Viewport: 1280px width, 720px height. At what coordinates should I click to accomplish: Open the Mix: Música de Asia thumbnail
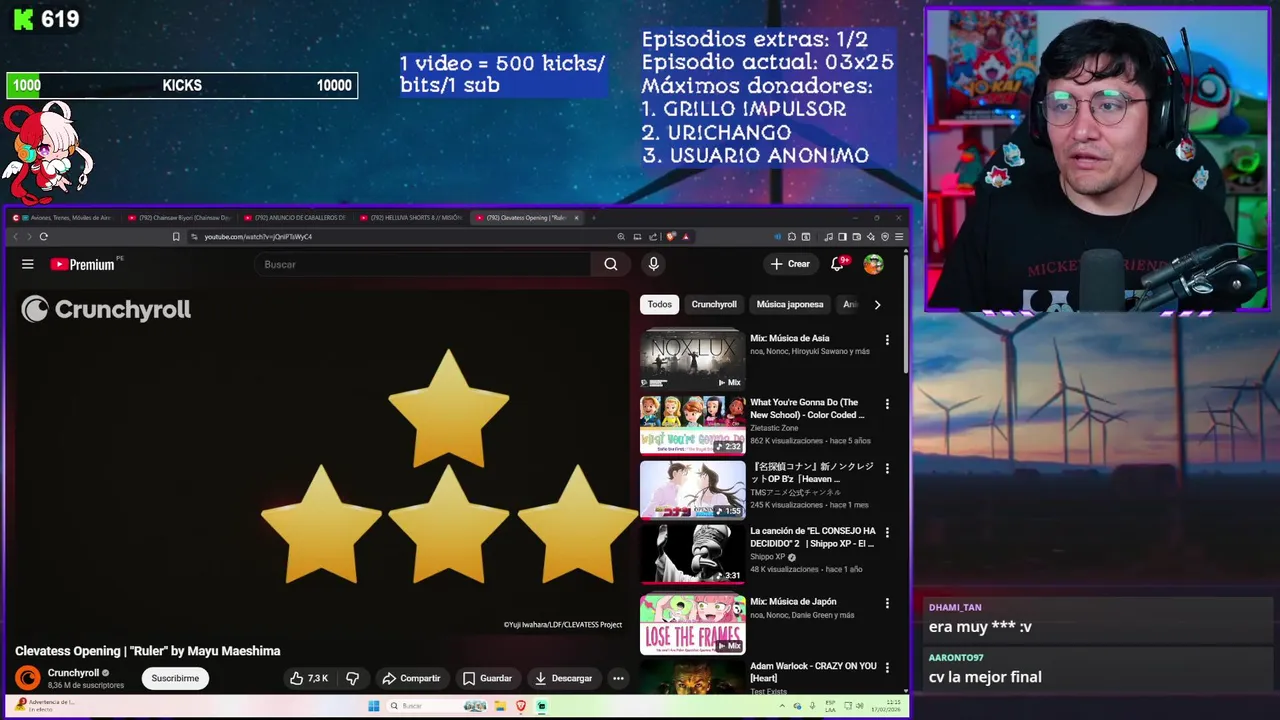[x=692, y=359]
